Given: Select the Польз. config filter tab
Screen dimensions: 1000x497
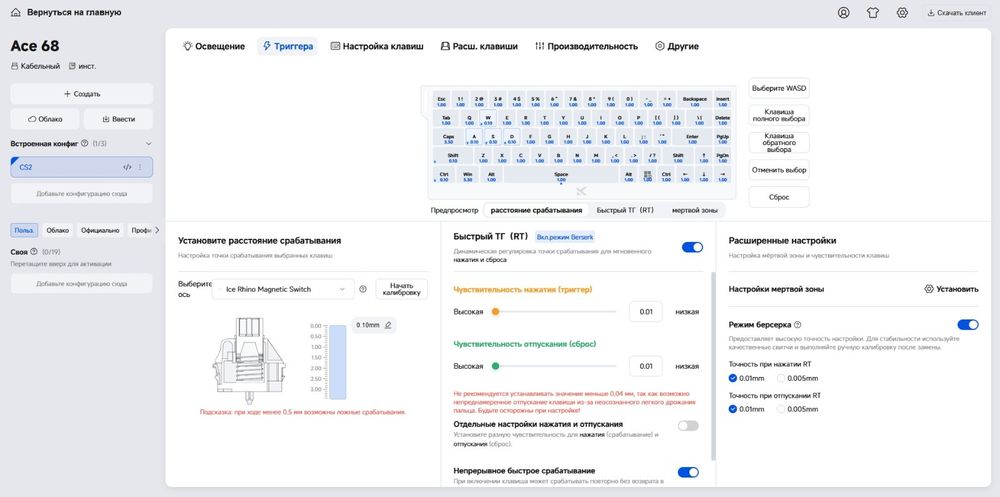Looking at the screenshot, I should tap(24, 230).
